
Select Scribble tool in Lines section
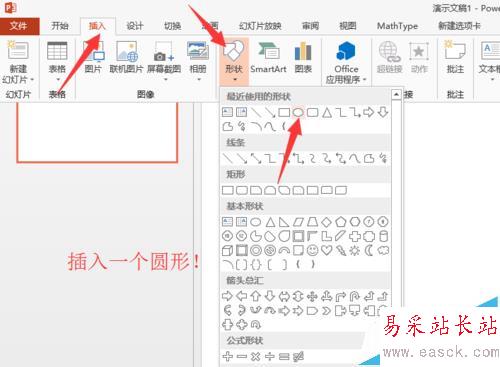[383, 158]
